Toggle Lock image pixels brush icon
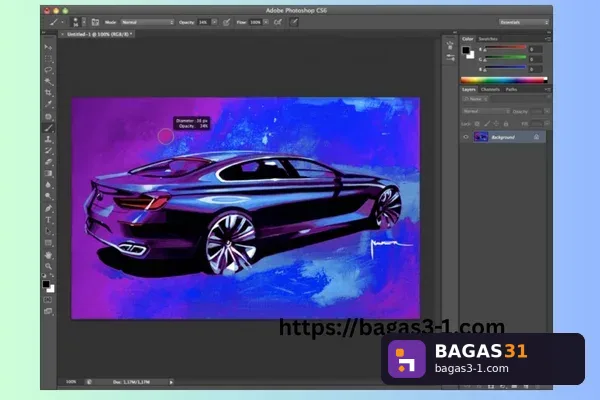 click(487, 124)
